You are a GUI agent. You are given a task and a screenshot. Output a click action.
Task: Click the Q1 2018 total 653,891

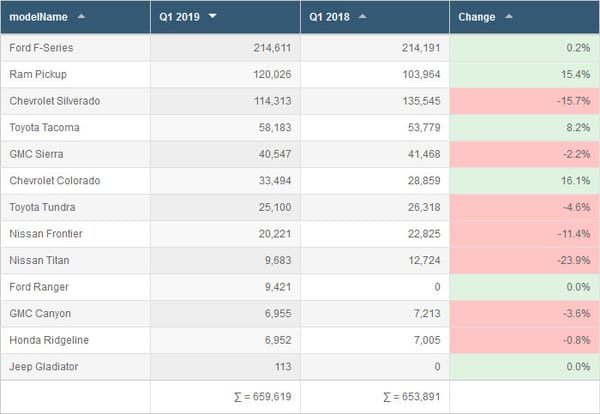(412, 397)
